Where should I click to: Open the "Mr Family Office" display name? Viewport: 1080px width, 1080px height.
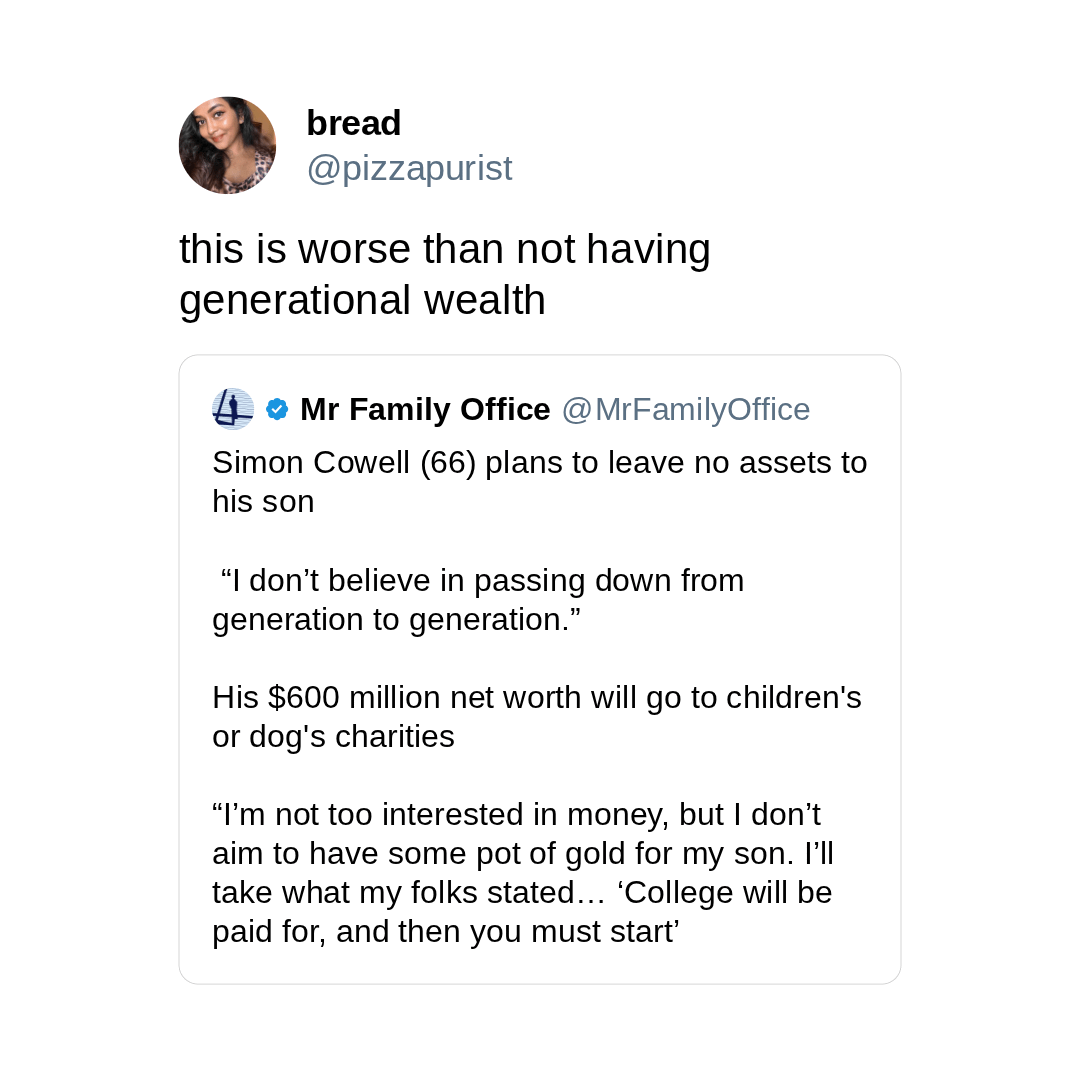coord(425,409)
